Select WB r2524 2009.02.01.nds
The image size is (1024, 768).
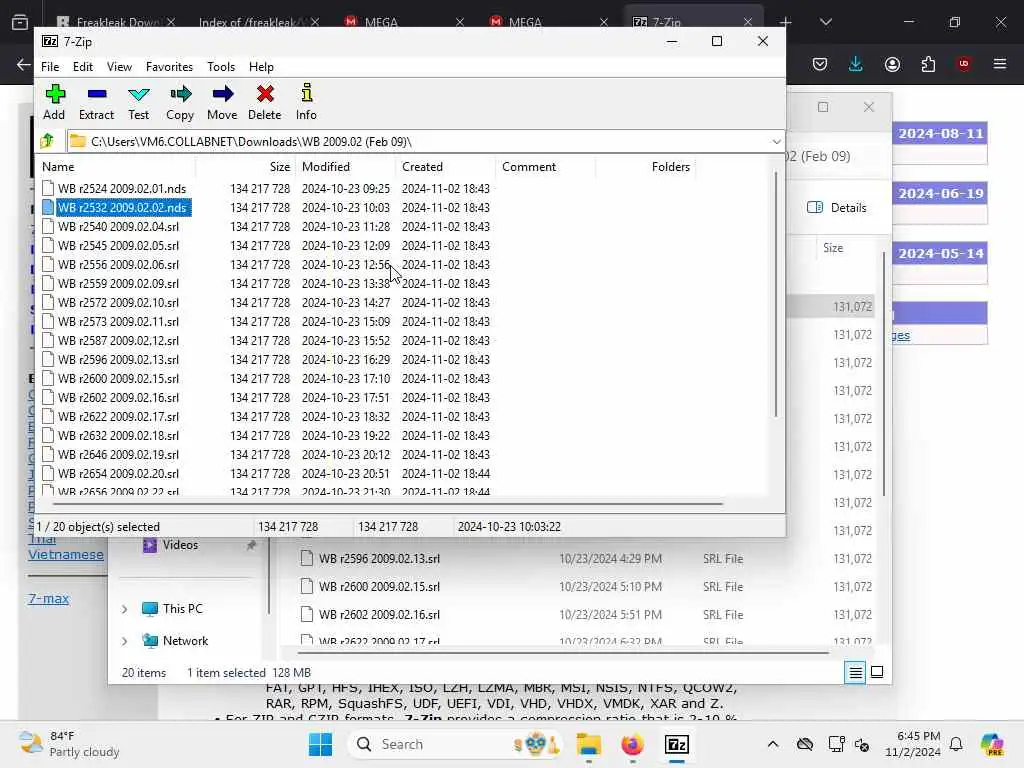click(x=121, y=189)
